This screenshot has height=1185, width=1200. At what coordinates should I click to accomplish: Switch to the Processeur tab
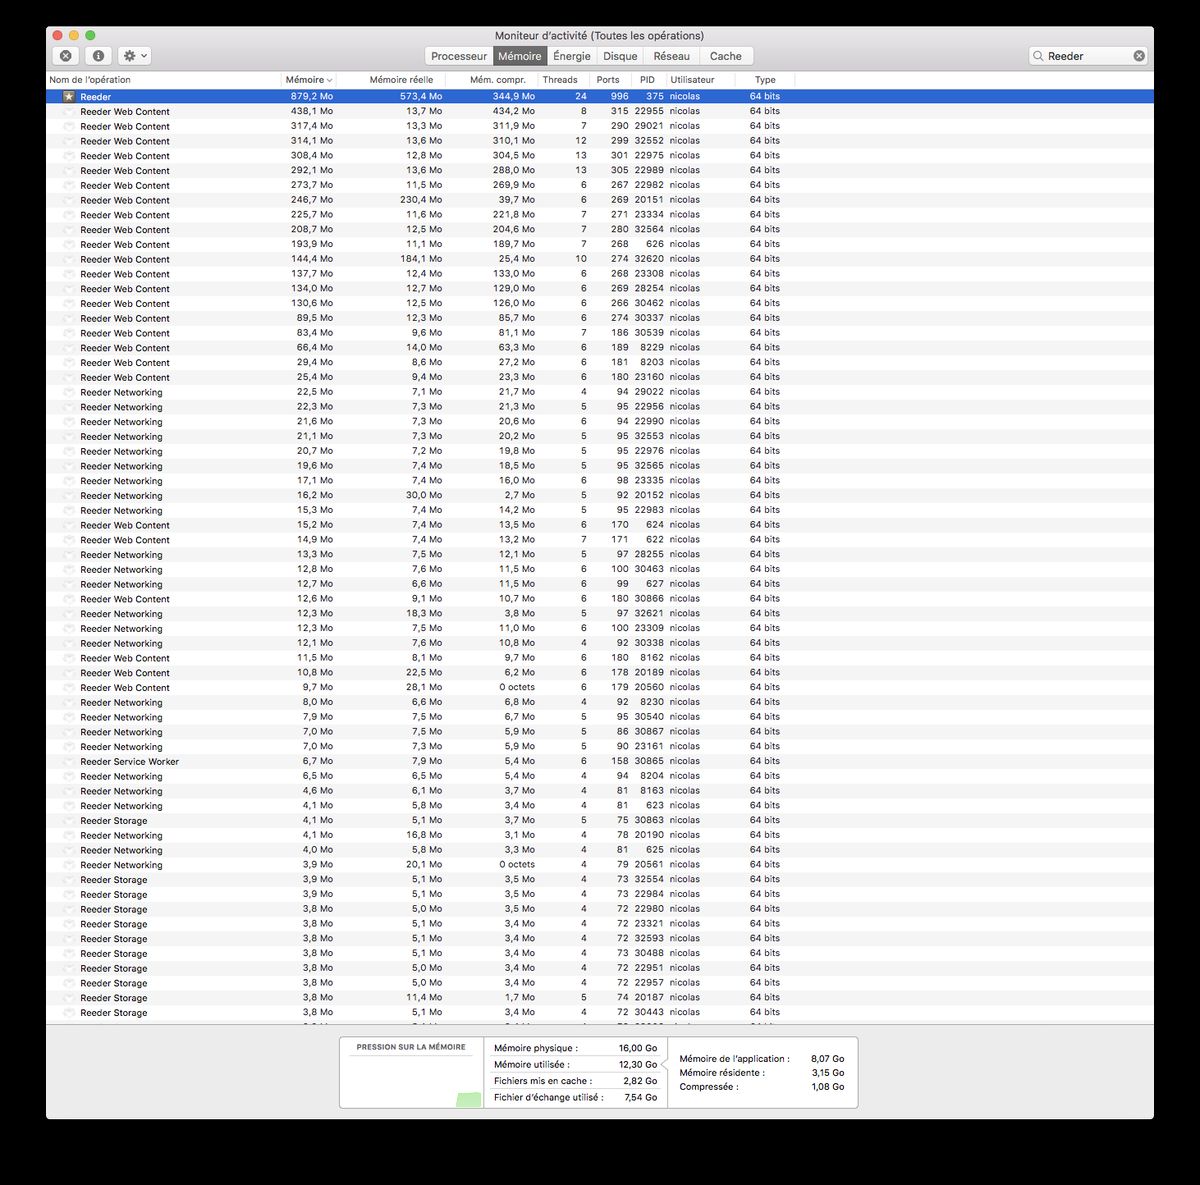(459, 56)
